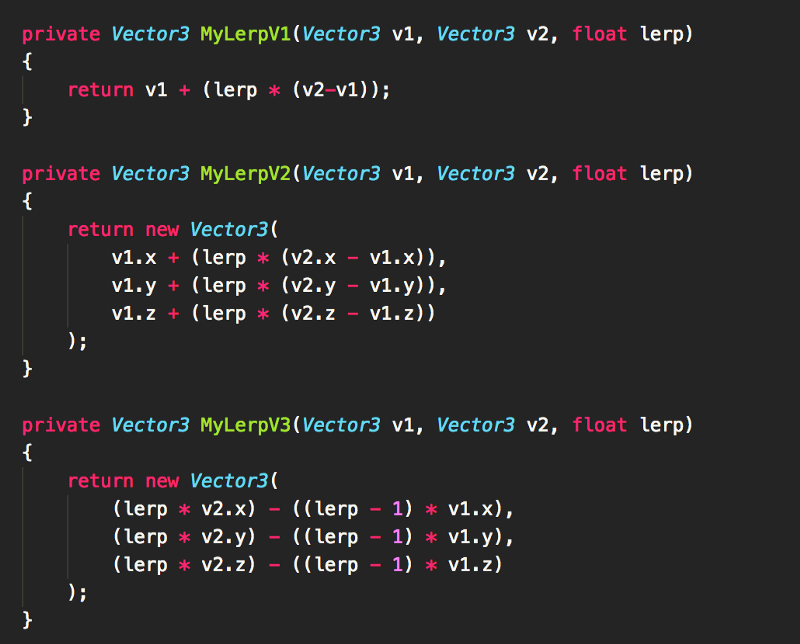Click v1.z at start of MyLerpV2 line
This screenshot has width=800, height=644.
134,314
